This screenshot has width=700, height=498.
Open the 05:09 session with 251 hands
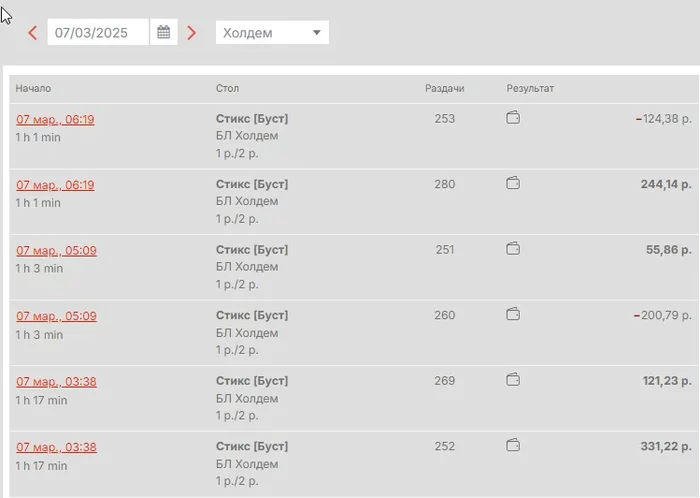click(x=56, y=250)
